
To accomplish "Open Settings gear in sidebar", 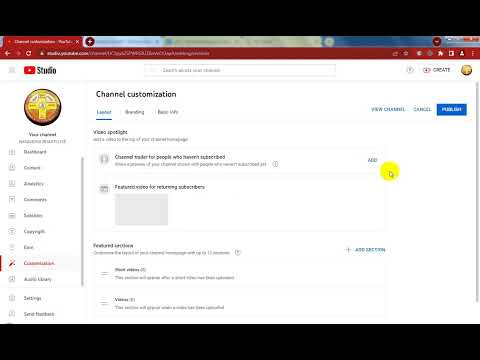I will pyautogui.click(x=12, y=298).
